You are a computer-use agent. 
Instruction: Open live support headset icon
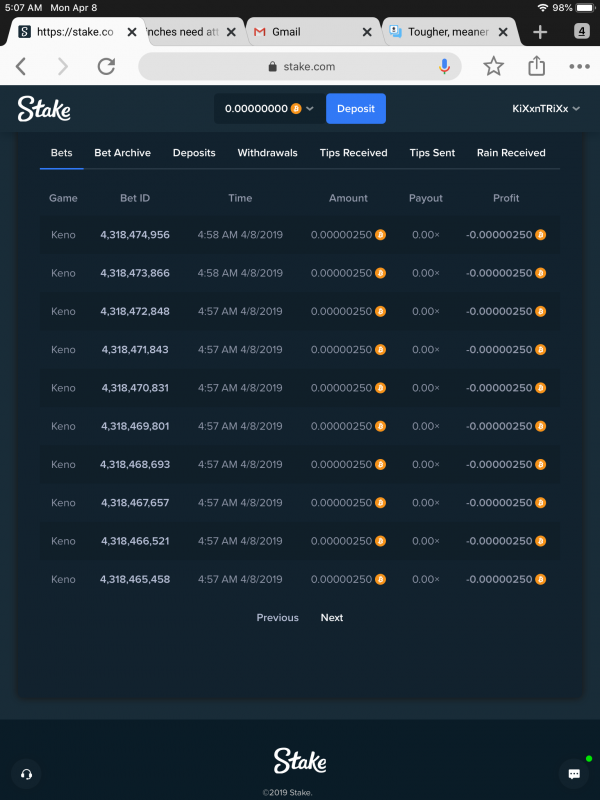(x=27, y=774)
